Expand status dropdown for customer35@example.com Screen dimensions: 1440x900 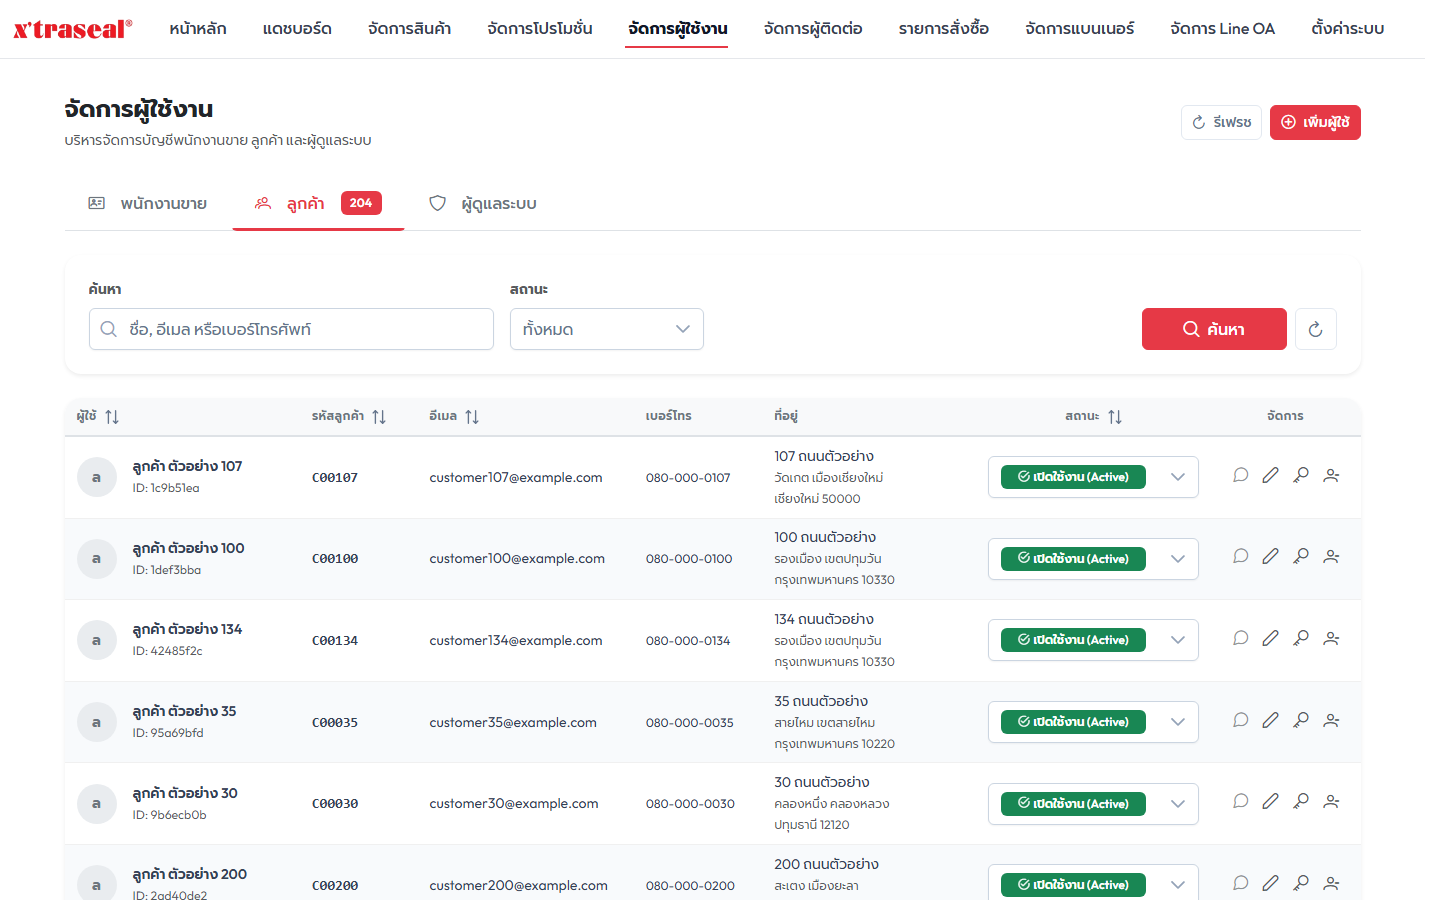click(x=1178, y=722)
